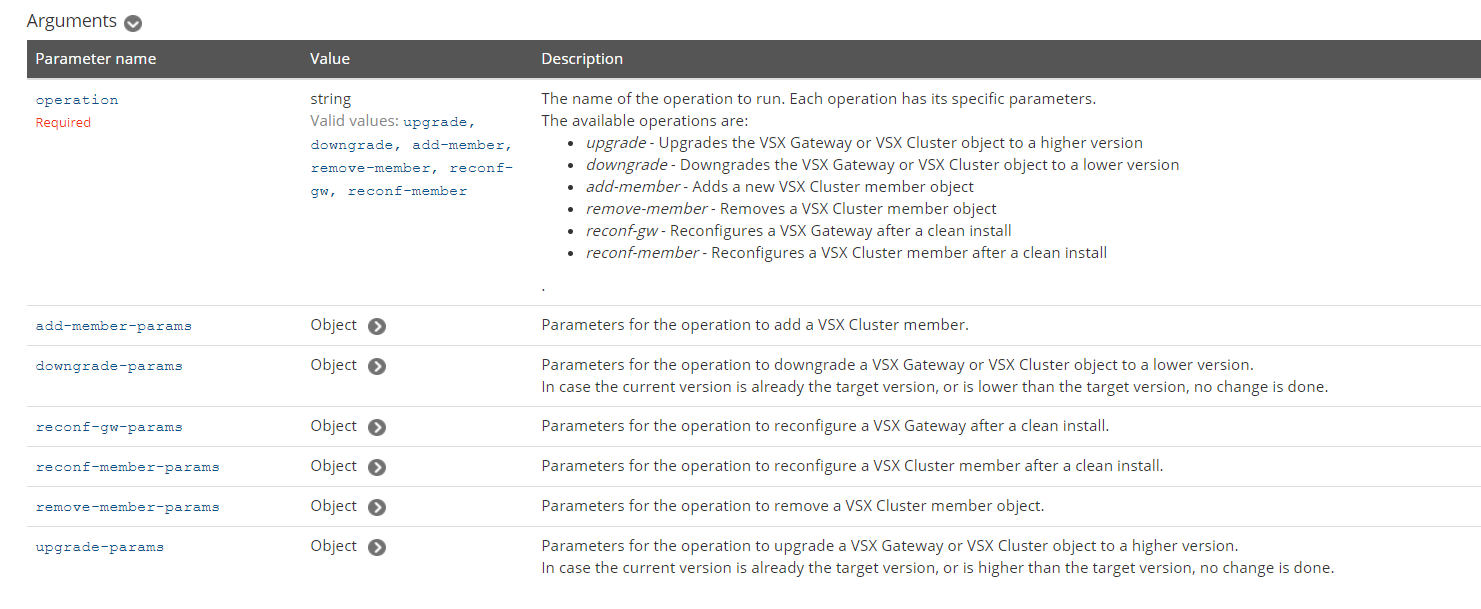Expand add-member-params Object arrow icon
Viewport: 1481px width, 609px height.
click(x=376, y=326)
